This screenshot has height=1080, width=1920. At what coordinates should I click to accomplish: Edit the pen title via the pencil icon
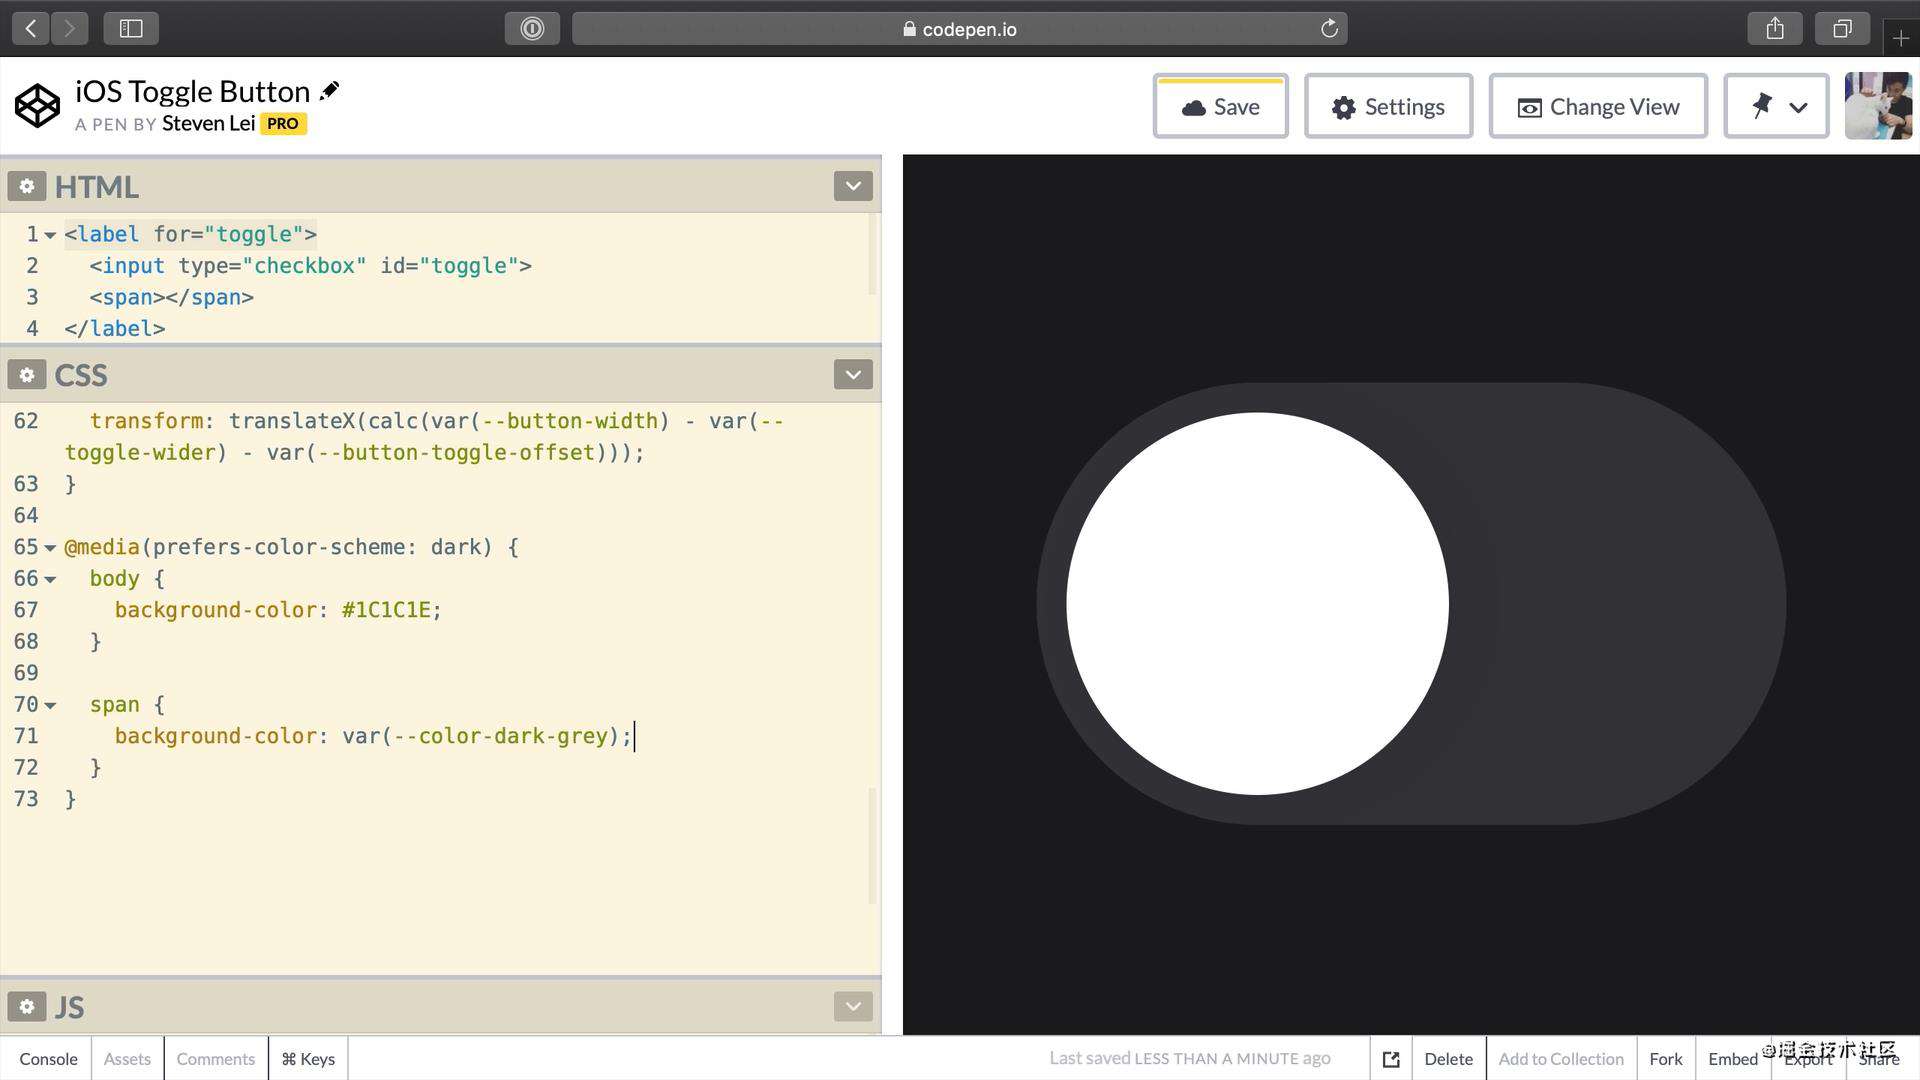pos(329,91)
